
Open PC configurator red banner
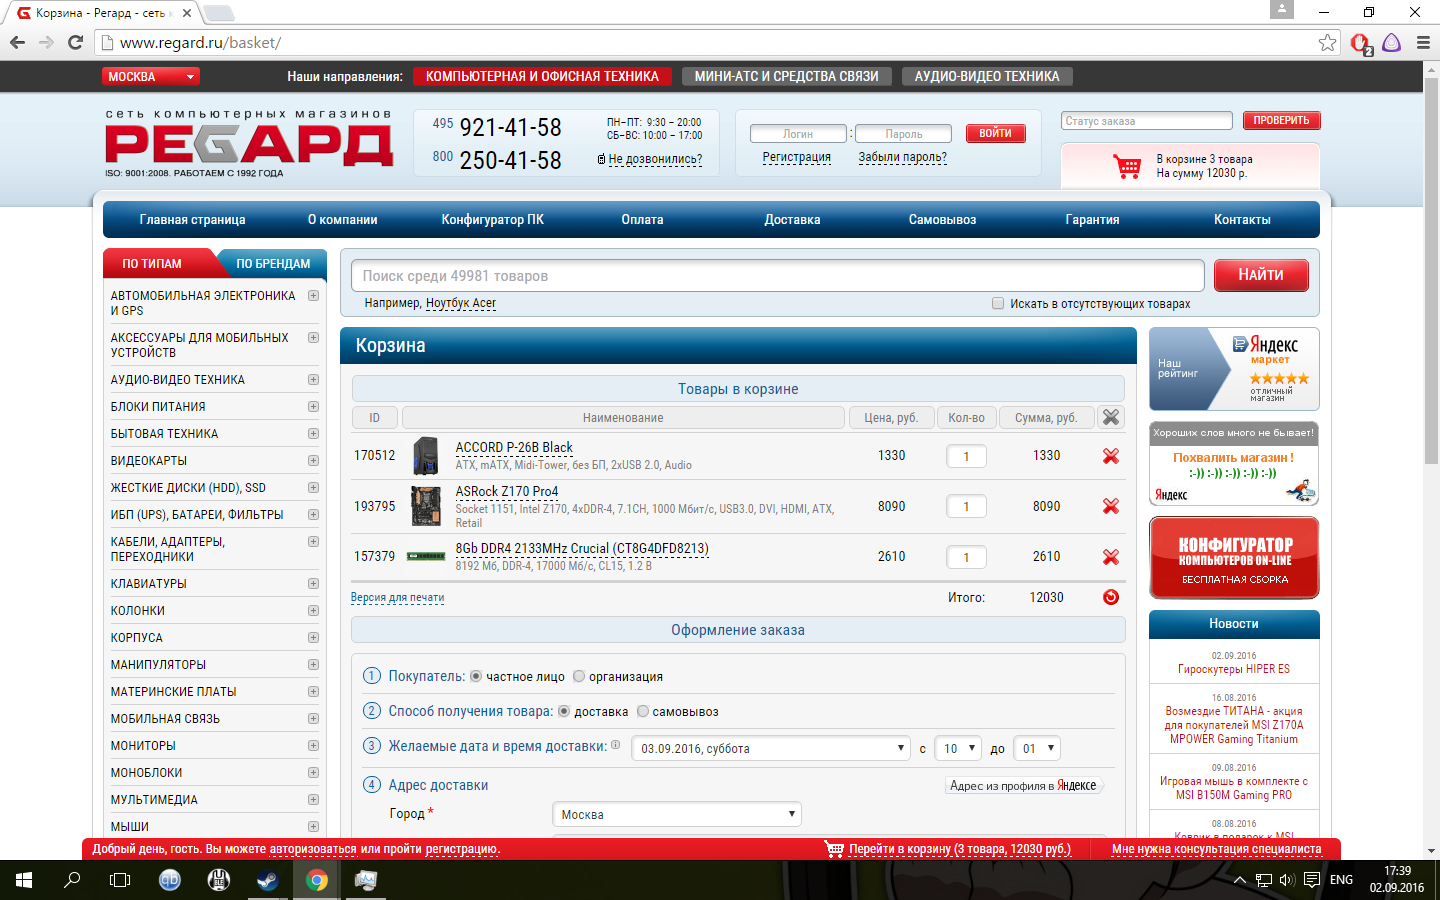point(1234,558)
